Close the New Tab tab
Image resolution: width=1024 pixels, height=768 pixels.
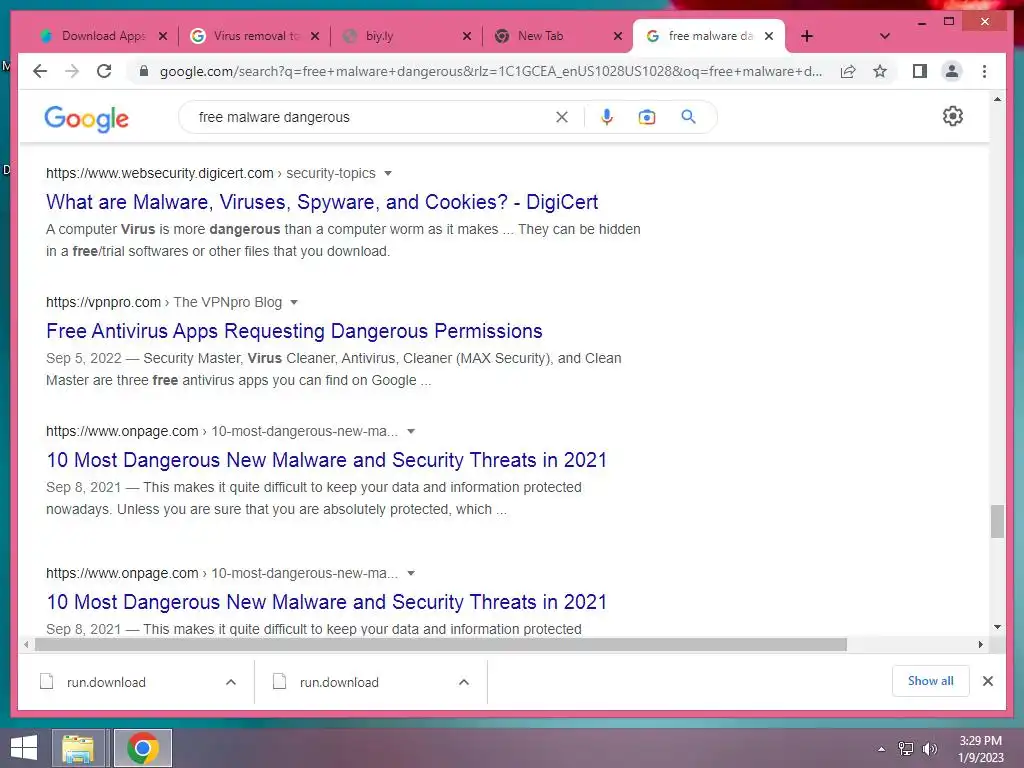pos(618,36)
